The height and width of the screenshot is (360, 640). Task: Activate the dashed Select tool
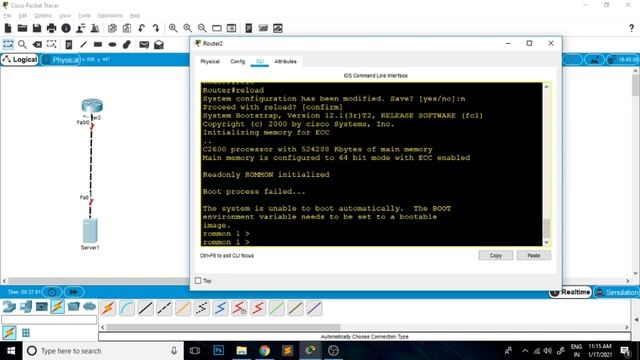tap(8, 44)
